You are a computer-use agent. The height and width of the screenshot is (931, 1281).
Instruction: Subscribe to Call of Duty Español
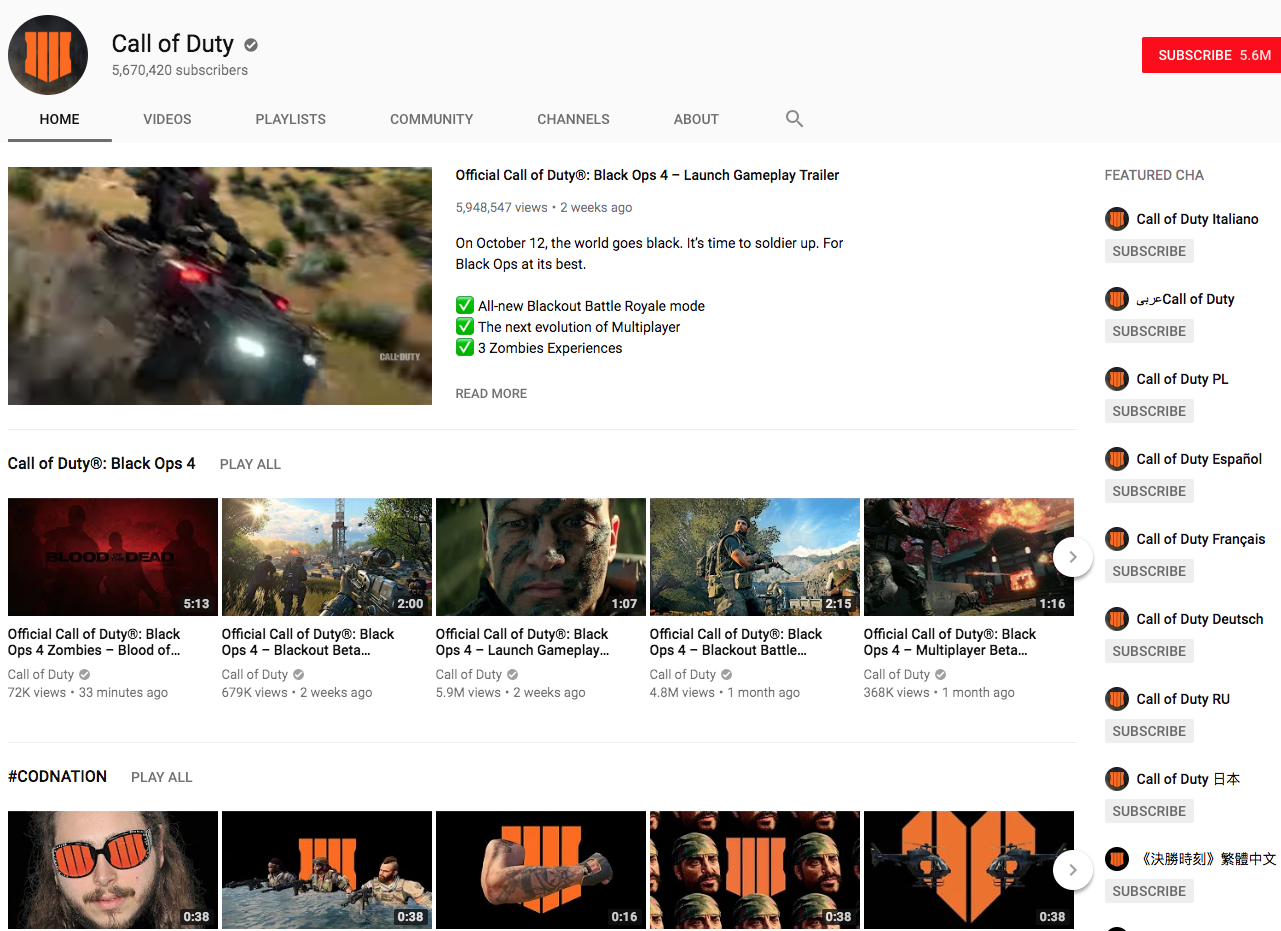click(1149, 491)
